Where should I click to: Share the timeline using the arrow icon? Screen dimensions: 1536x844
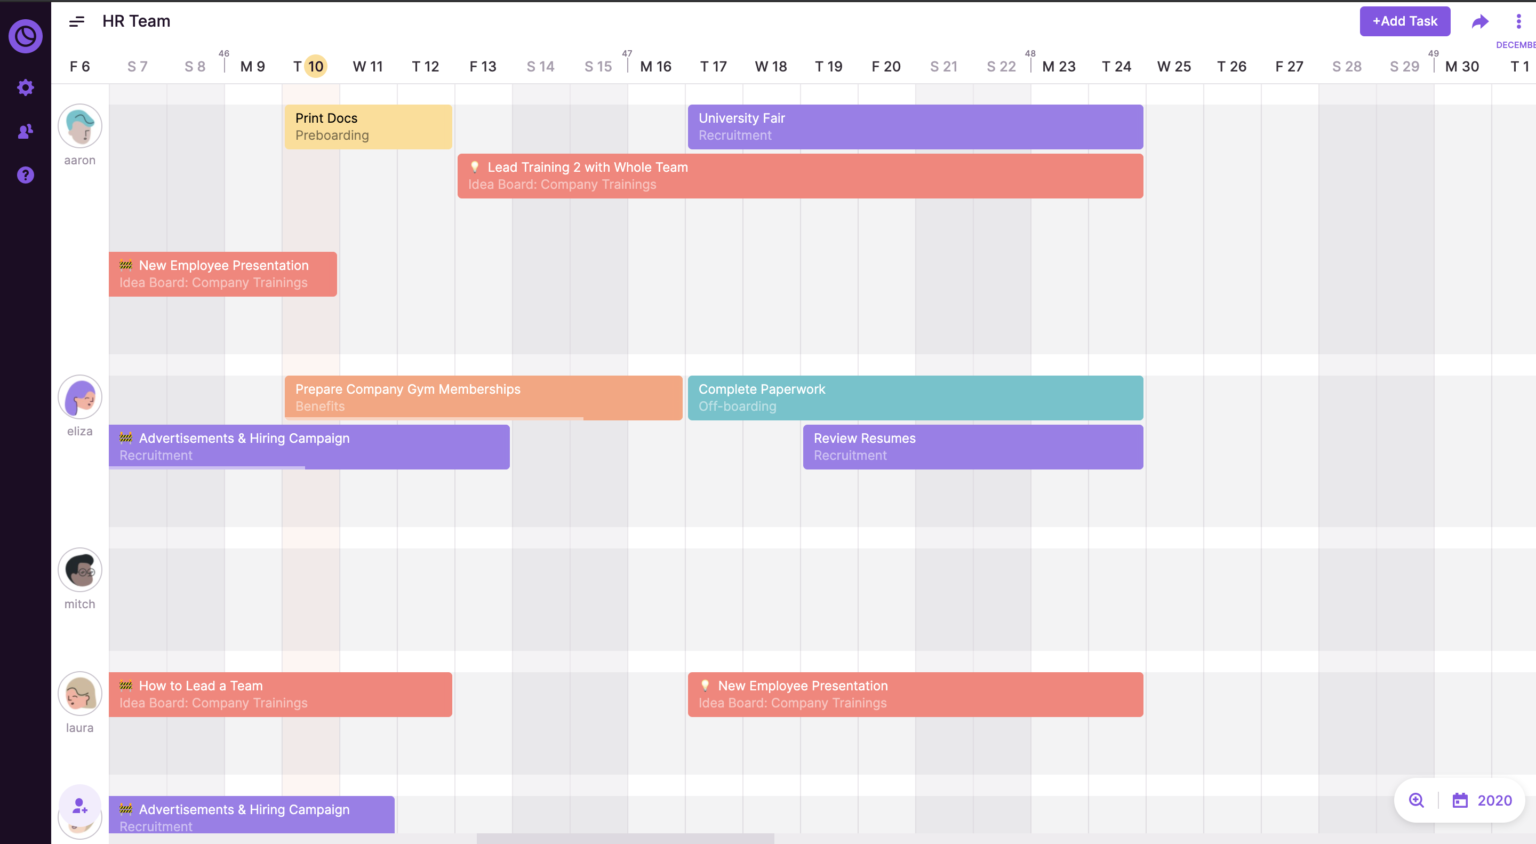click(x=1480, y=21)
